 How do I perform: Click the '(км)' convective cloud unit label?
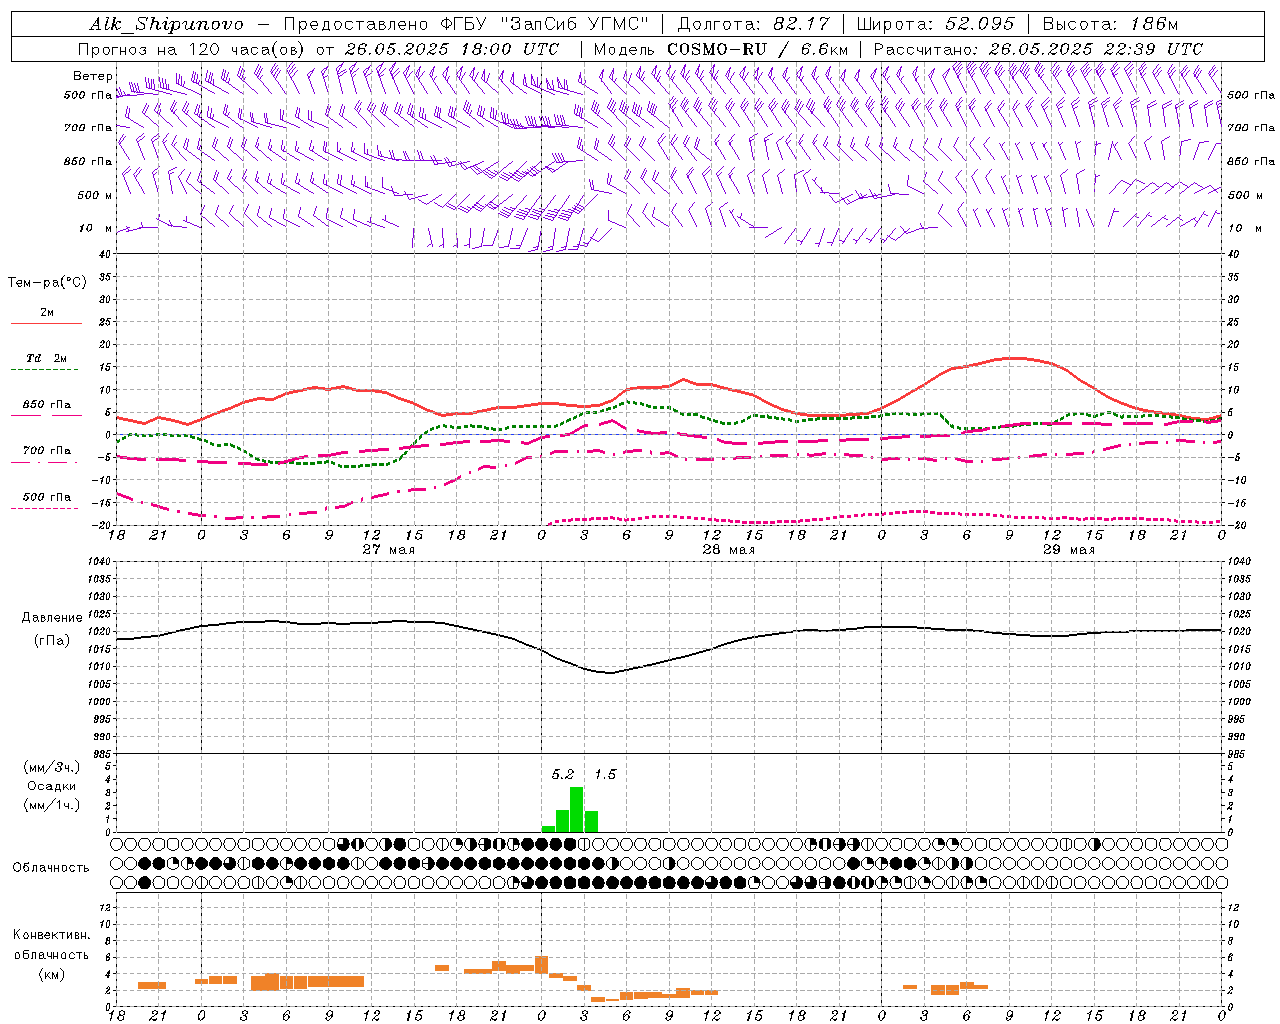51,974
